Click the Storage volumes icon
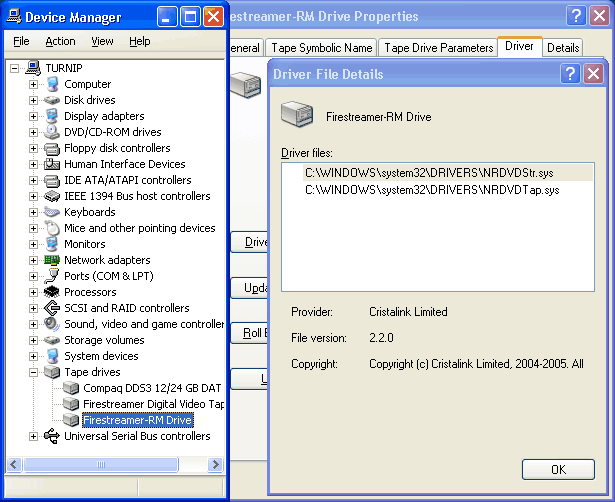 pos(52,340)
